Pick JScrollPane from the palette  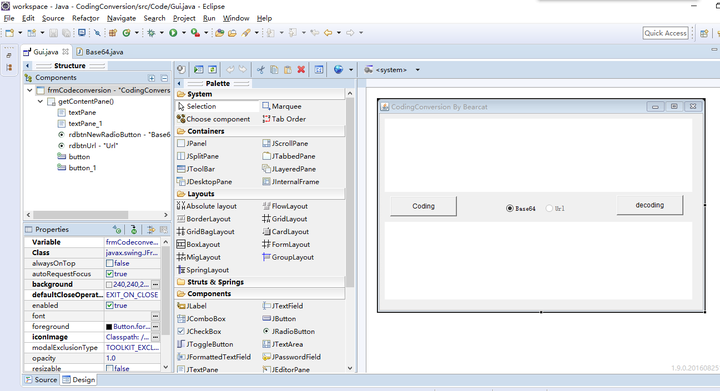point(285,144)
